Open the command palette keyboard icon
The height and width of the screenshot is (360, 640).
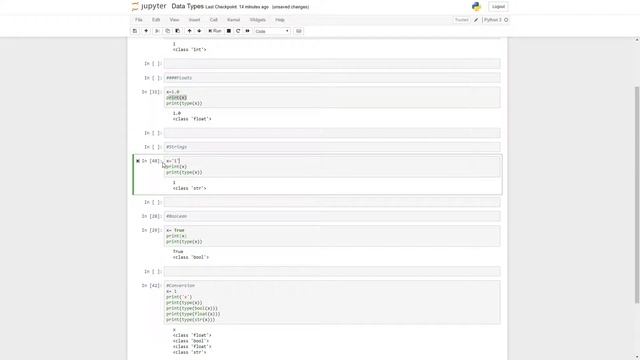[299, 31]
